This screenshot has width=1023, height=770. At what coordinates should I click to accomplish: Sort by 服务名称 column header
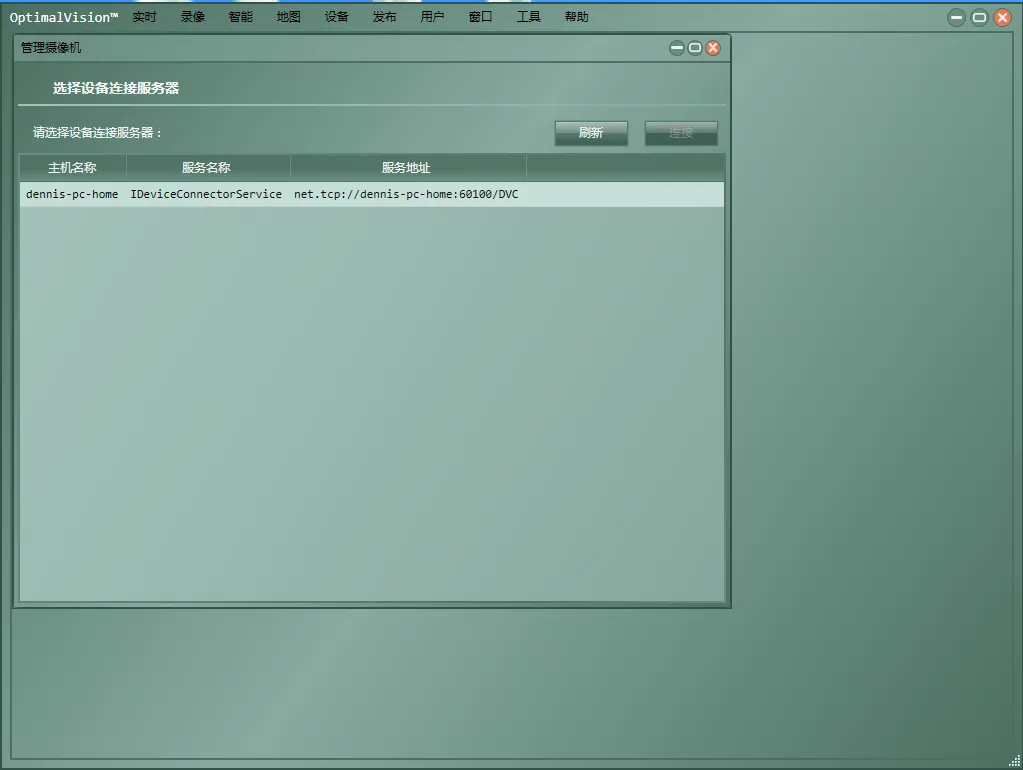[207, 168]
